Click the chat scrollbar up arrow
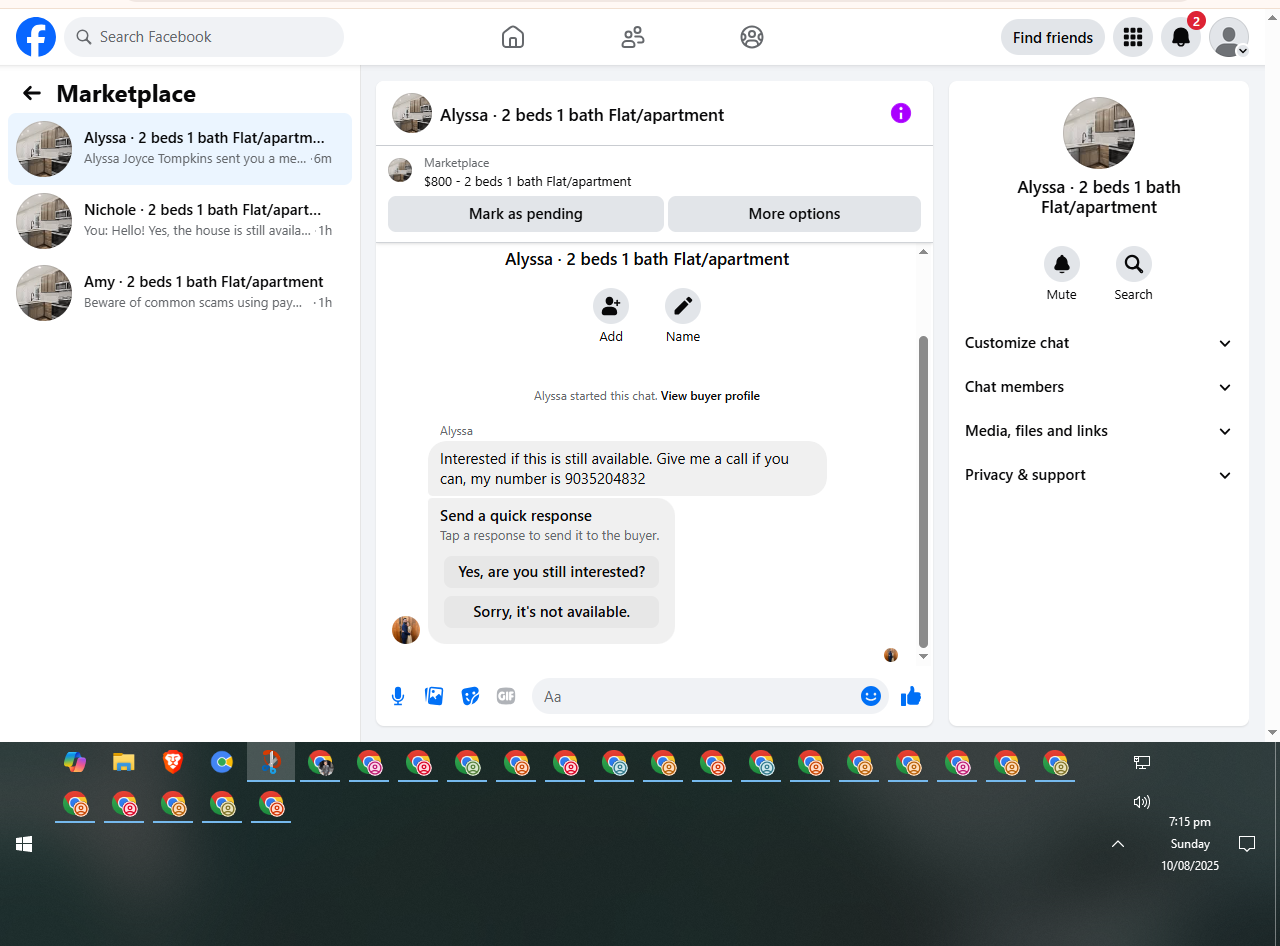1280x946 pixels. pos(923,252)
